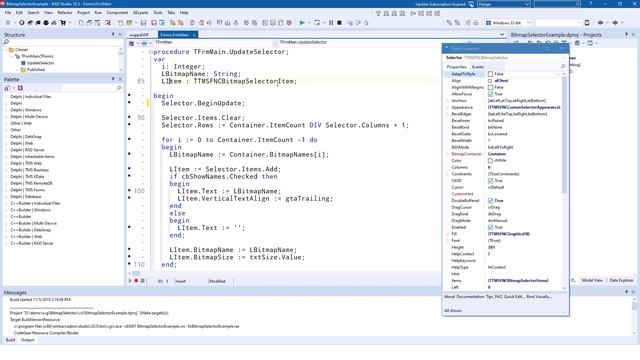
Task: Click the Update Subscription Expired notice
Action: 440,4
